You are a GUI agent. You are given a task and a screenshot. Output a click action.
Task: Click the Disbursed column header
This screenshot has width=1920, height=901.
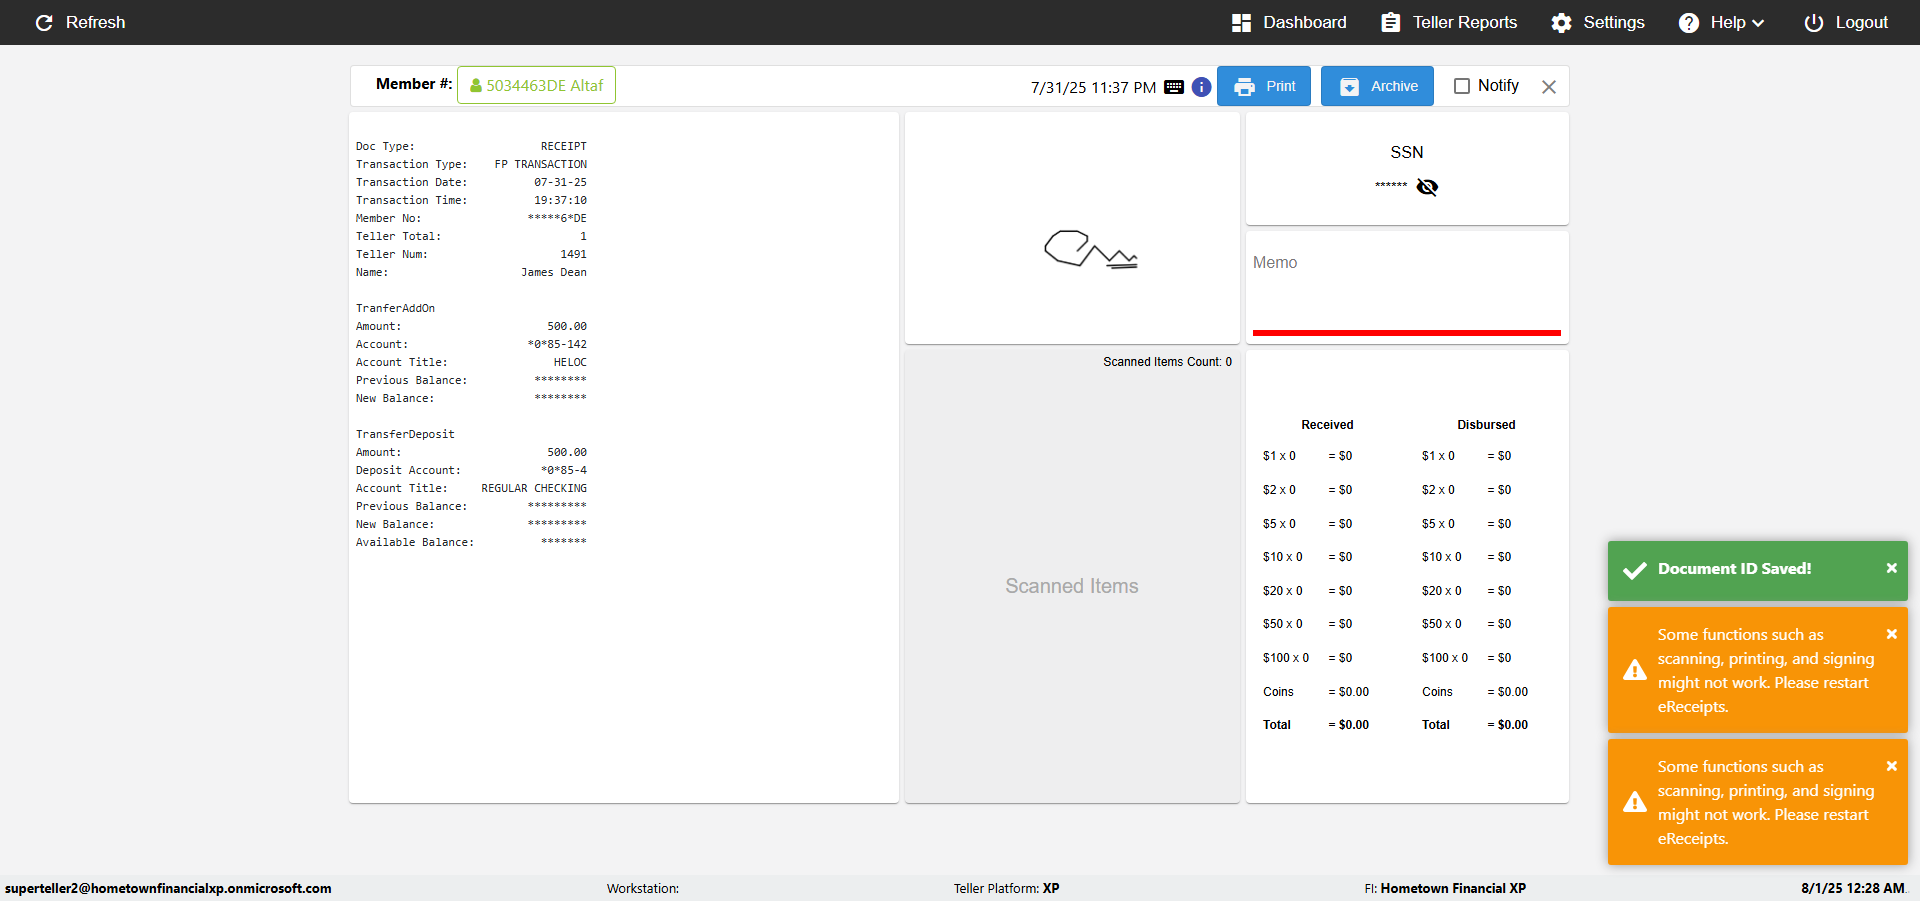[1486, 425]
